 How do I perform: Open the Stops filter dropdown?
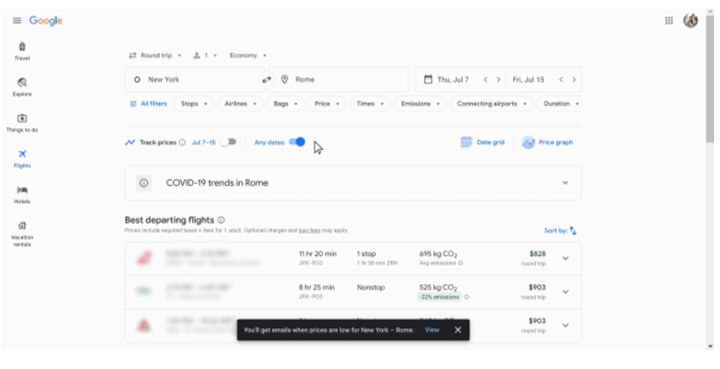point(194,104)
